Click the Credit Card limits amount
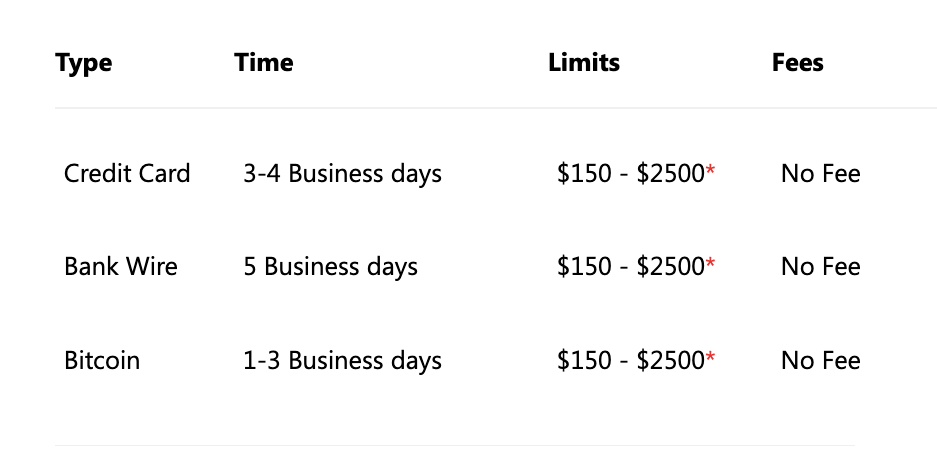This screenshot has height=453, width=937. point(631,173)
